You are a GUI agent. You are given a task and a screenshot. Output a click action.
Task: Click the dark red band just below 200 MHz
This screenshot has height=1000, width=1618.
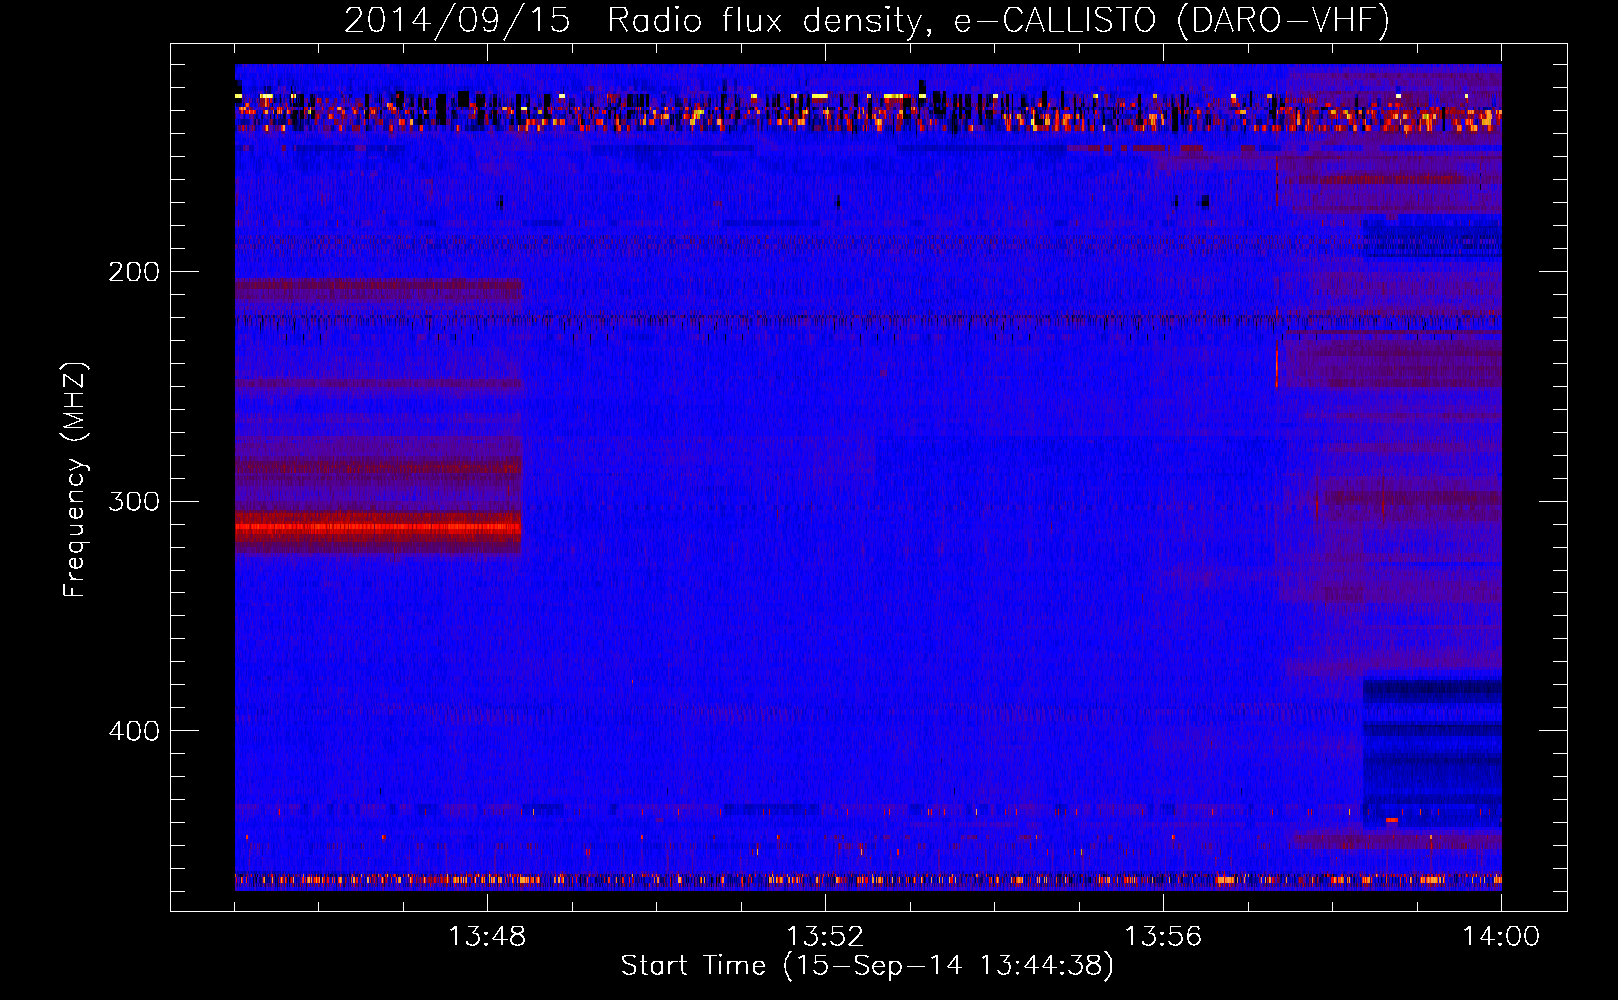pos(378,291)
